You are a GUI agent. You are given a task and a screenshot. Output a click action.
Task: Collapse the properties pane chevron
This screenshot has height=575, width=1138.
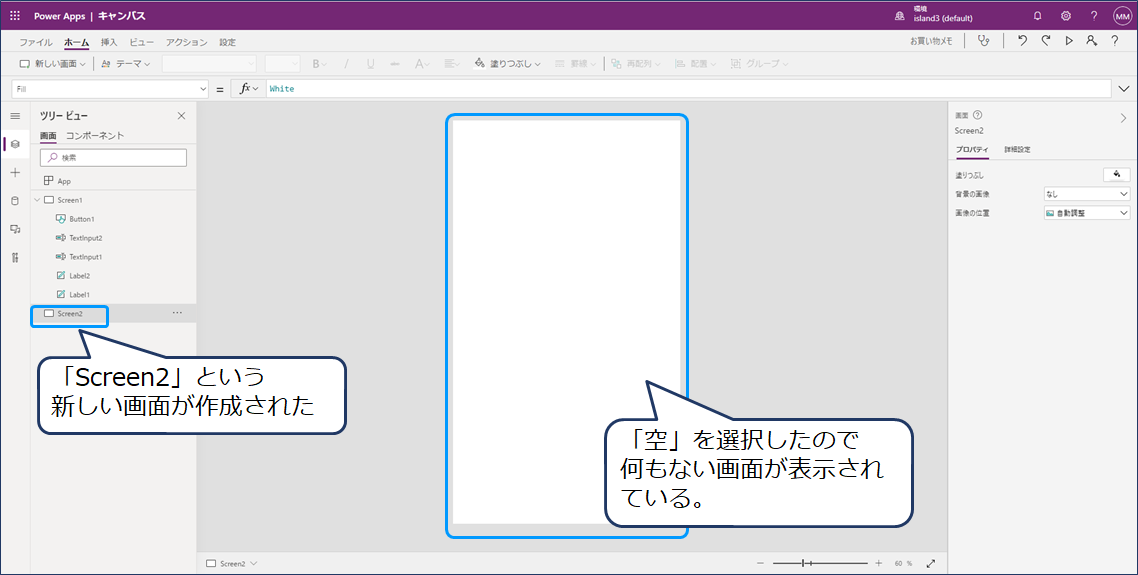tap(1123, 118)
